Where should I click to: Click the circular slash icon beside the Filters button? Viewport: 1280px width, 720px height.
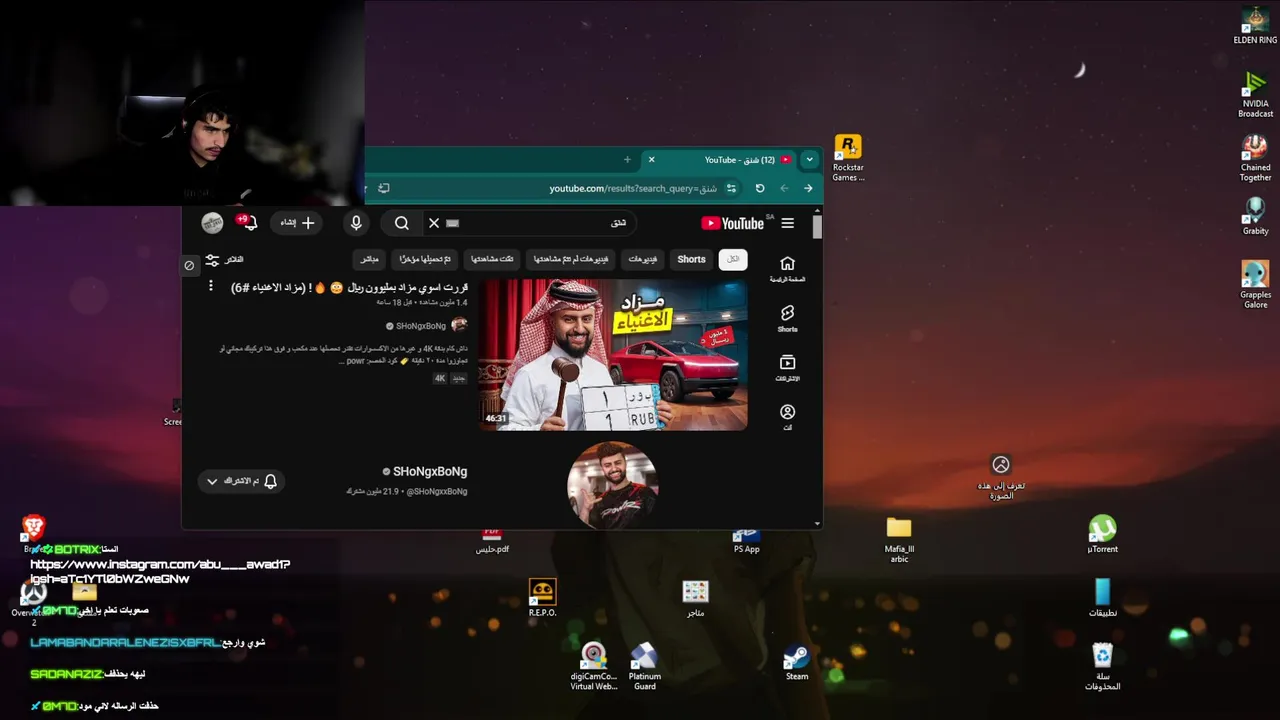pyautogui.click(x=189, y=265)
